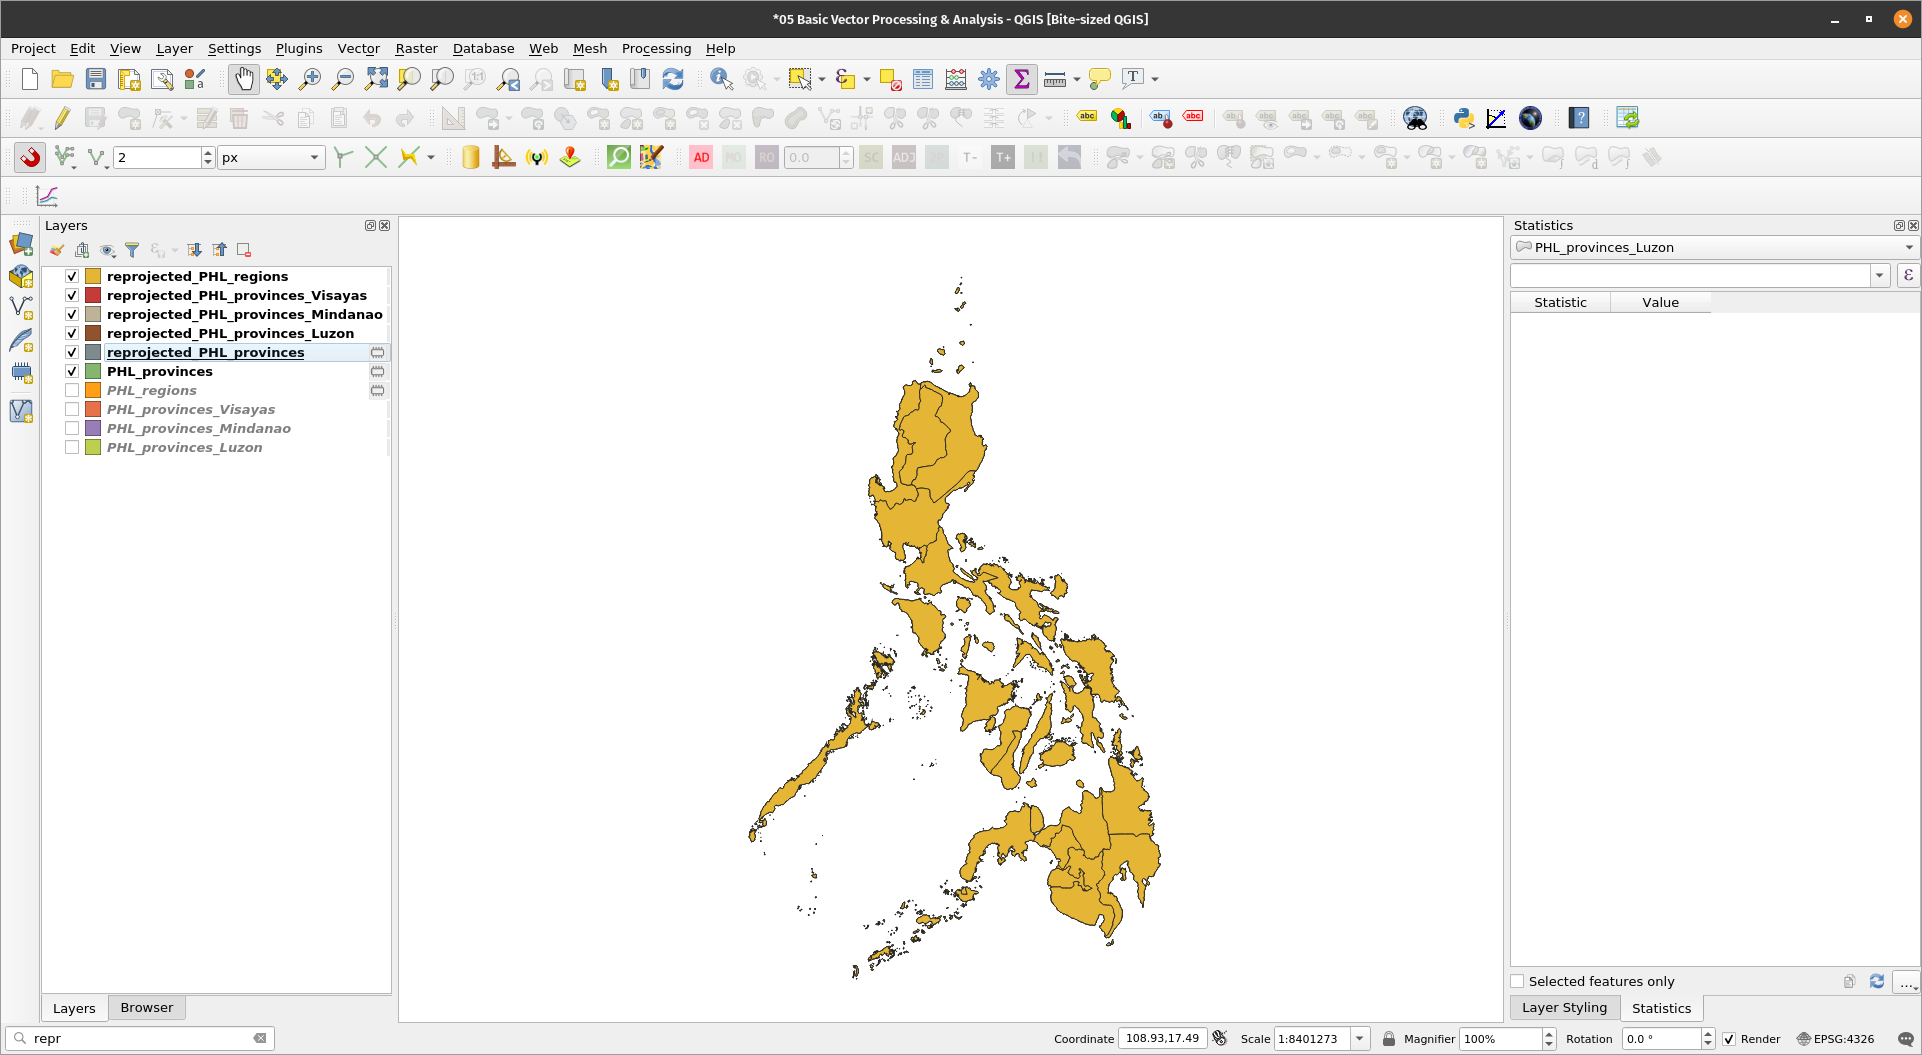Switch to the Layer Styling tab
The image size is (1922, 1055).
tap(1564, 1008)
